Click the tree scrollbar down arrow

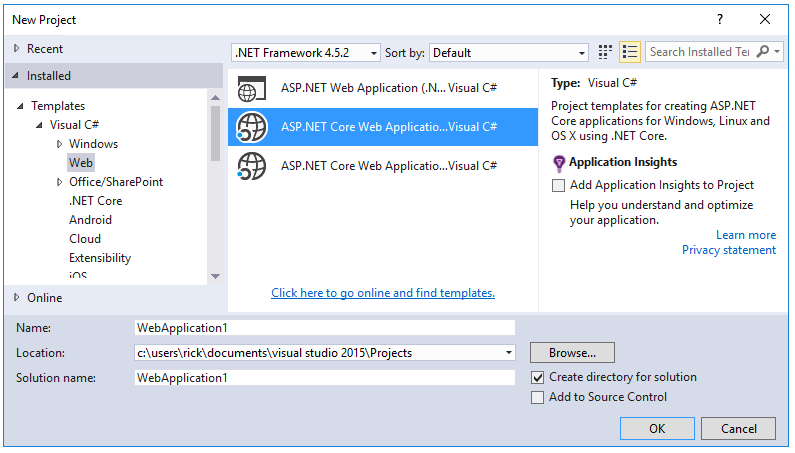click(x=215, y=276)
